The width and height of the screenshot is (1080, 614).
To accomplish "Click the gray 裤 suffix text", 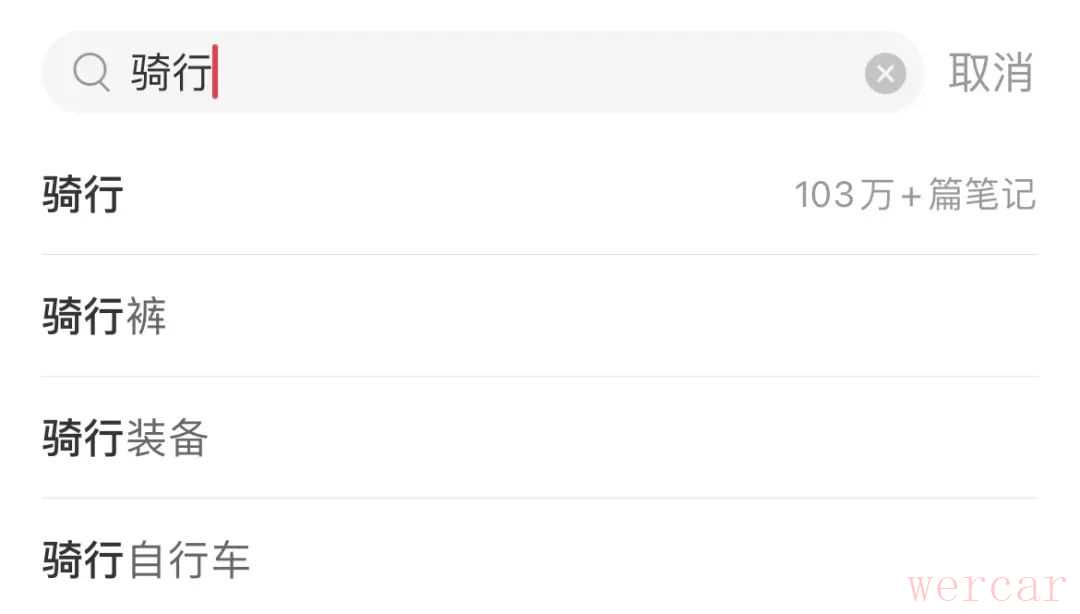I will point(147,317).
